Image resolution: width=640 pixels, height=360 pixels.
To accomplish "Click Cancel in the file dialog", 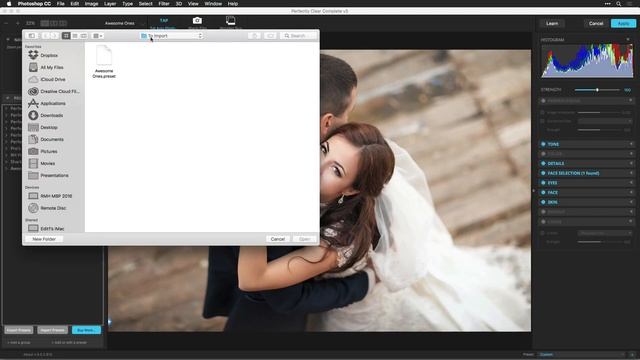I will pos(278,239).
